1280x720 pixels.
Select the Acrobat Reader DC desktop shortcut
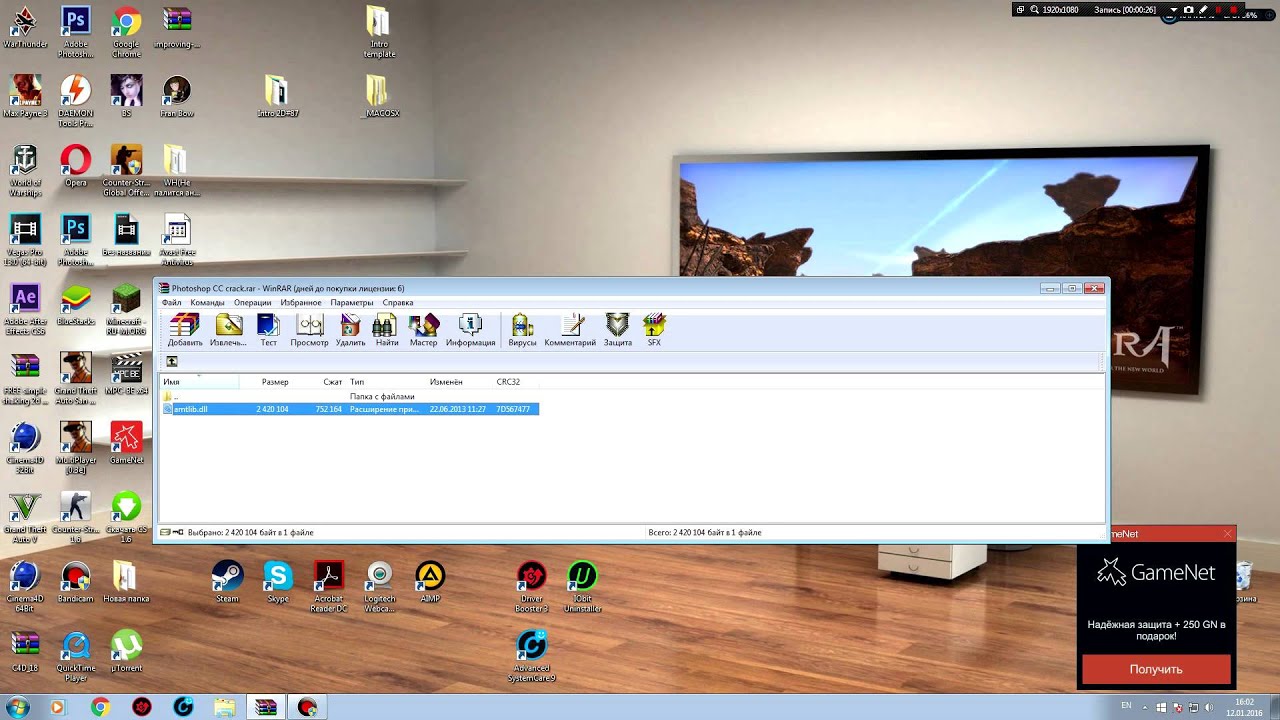pyautogui.click(x=328, y=586)
